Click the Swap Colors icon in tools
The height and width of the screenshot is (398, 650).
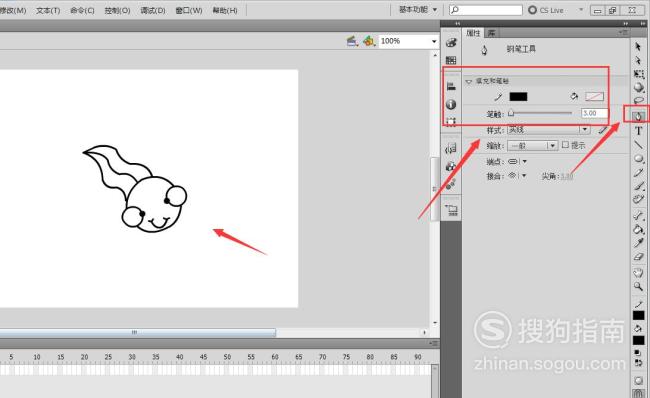click(x=638, y=362)
